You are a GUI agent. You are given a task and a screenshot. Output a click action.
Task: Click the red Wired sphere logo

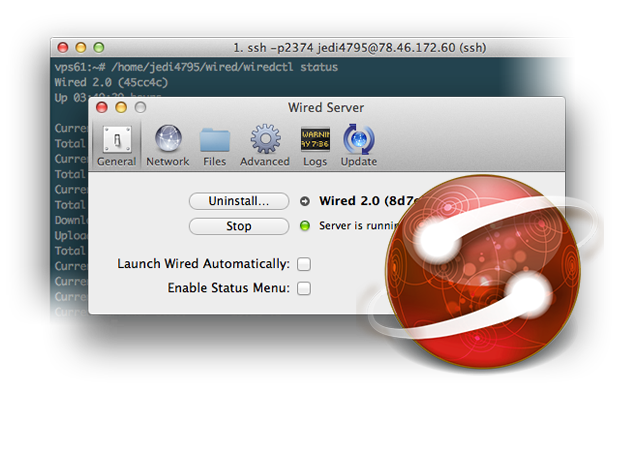(x=482, y=272)
